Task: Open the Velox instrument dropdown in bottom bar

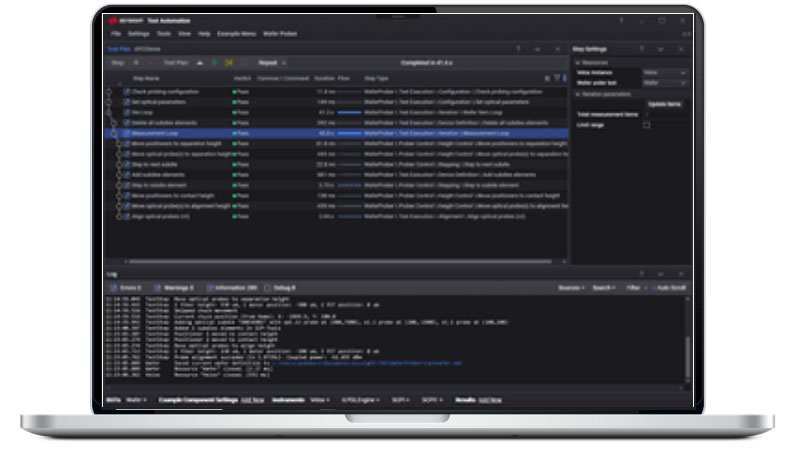Action: tap(320, 400)
